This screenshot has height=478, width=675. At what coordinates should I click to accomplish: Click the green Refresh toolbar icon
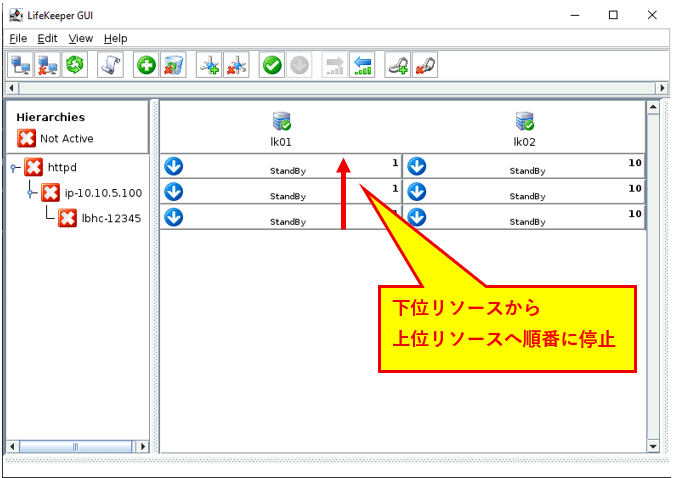pos(75,65)
